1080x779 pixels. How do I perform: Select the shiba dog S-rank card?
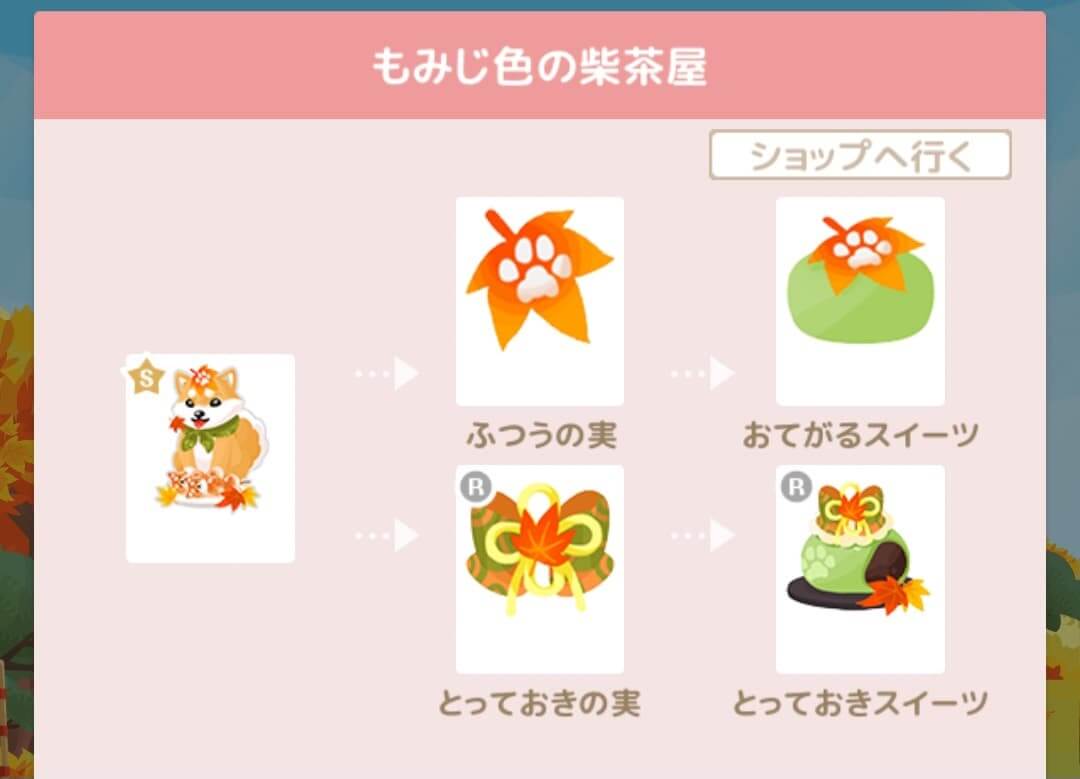pyautogui.click(x=210, y=458)
